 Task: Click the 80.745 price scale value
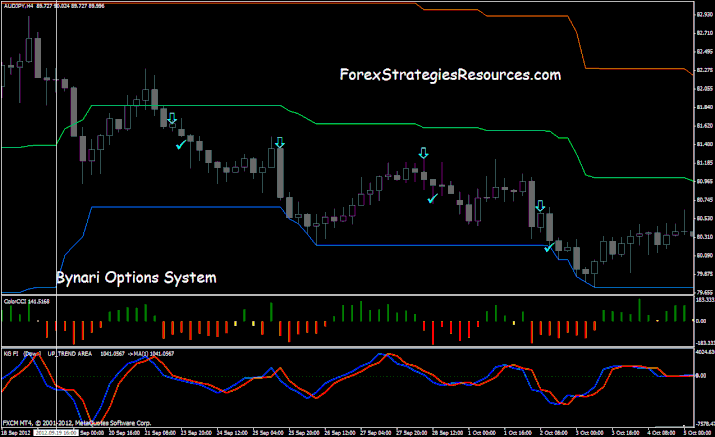click(705, 200)
